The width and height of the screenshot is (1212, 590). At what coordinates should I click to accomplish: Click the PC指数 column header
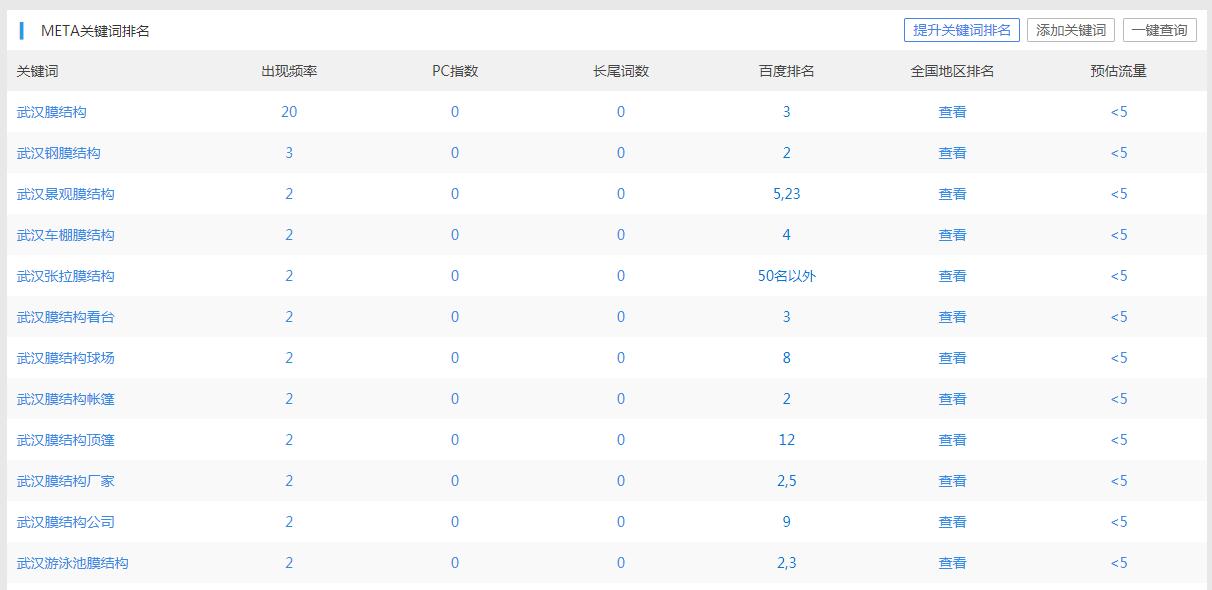(455, 71)
